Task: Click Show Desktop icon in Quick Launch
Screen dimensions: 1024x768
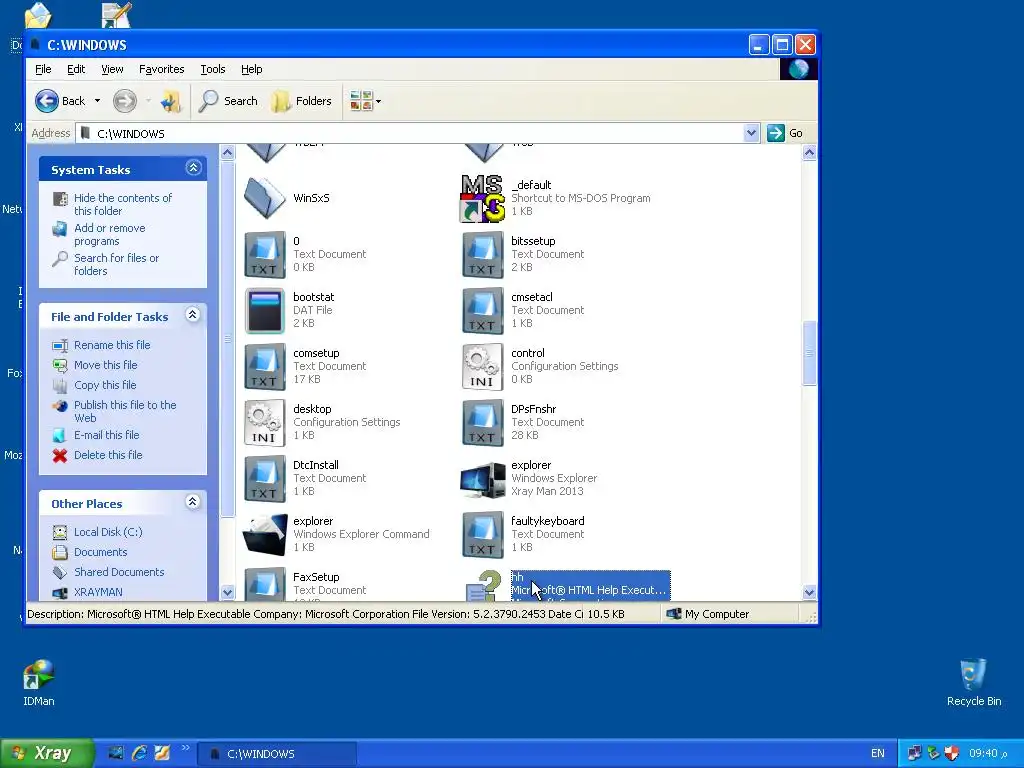Action: point(116,753)
